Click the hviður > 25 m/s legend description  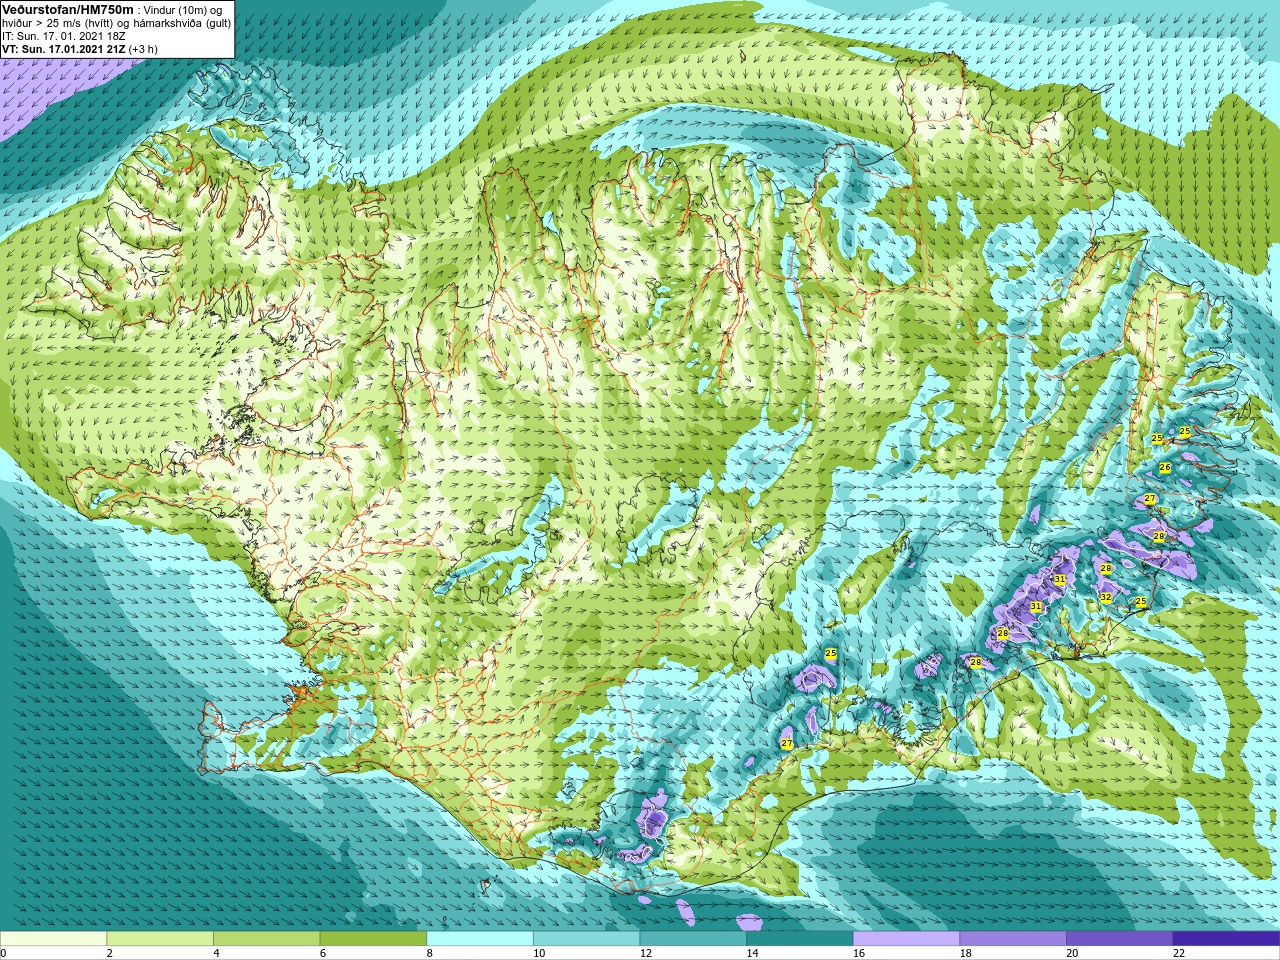[116, 23]
